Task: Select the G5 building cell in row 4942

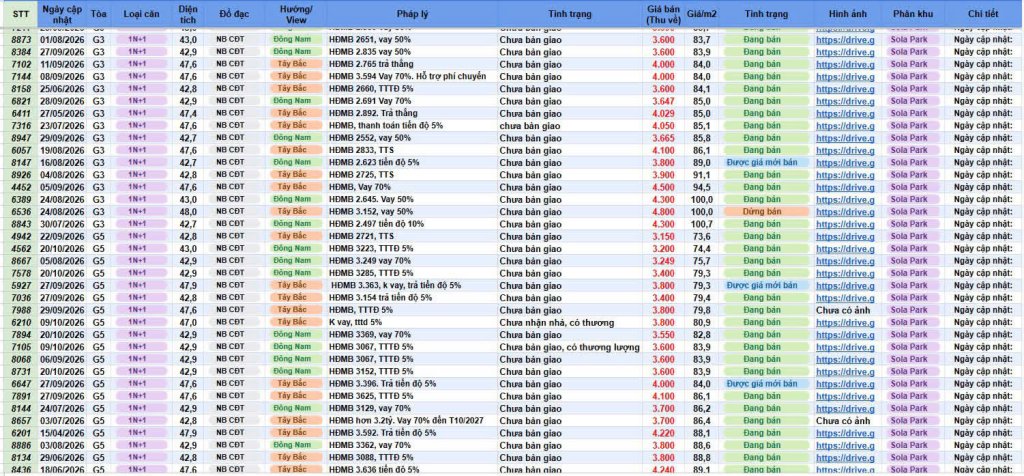Action: click(98, 236)
